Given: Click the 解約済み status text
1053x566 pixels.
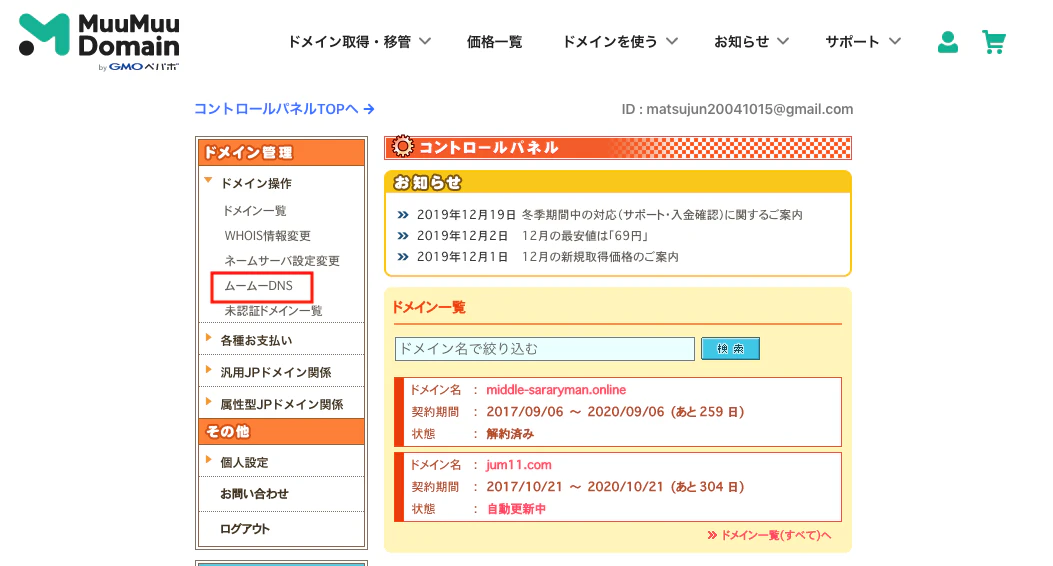Looking at the screenshot, I should 510,434.
